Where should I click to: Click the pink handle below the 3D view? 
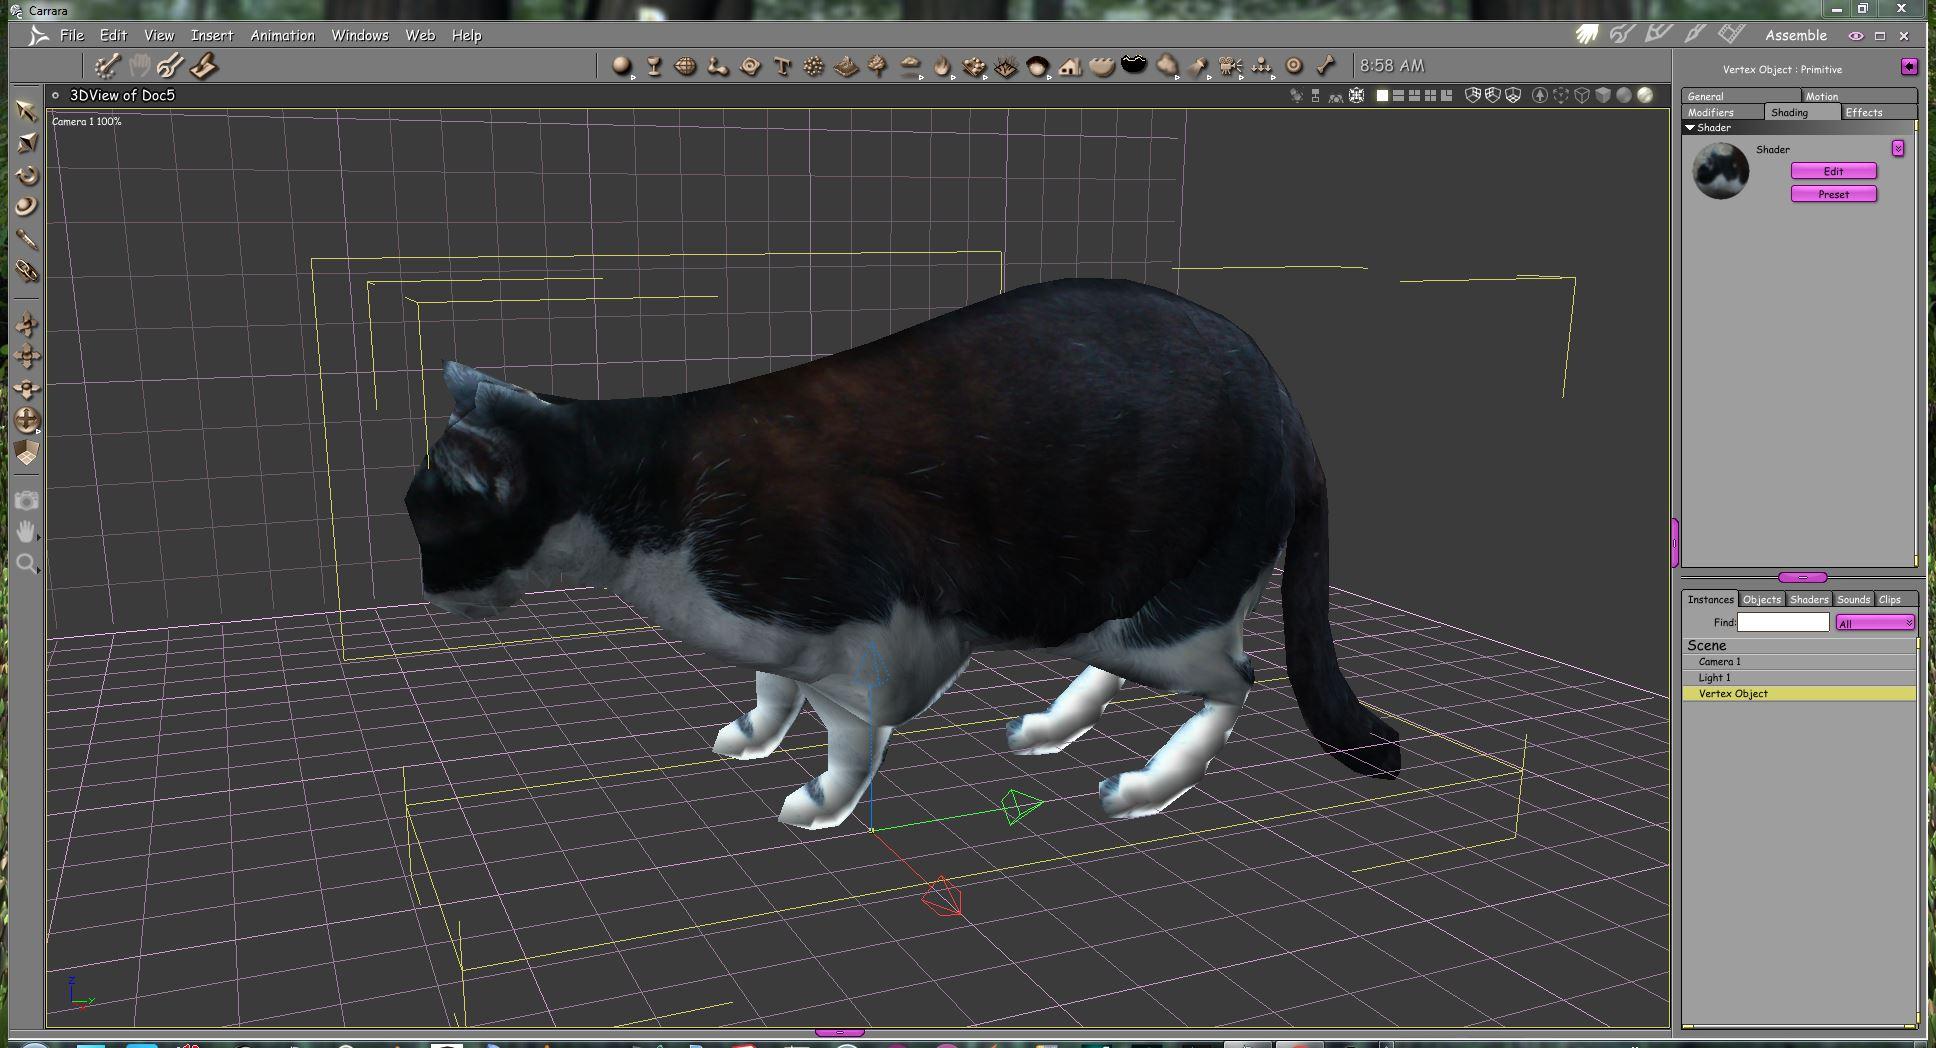coord(840,1032)
